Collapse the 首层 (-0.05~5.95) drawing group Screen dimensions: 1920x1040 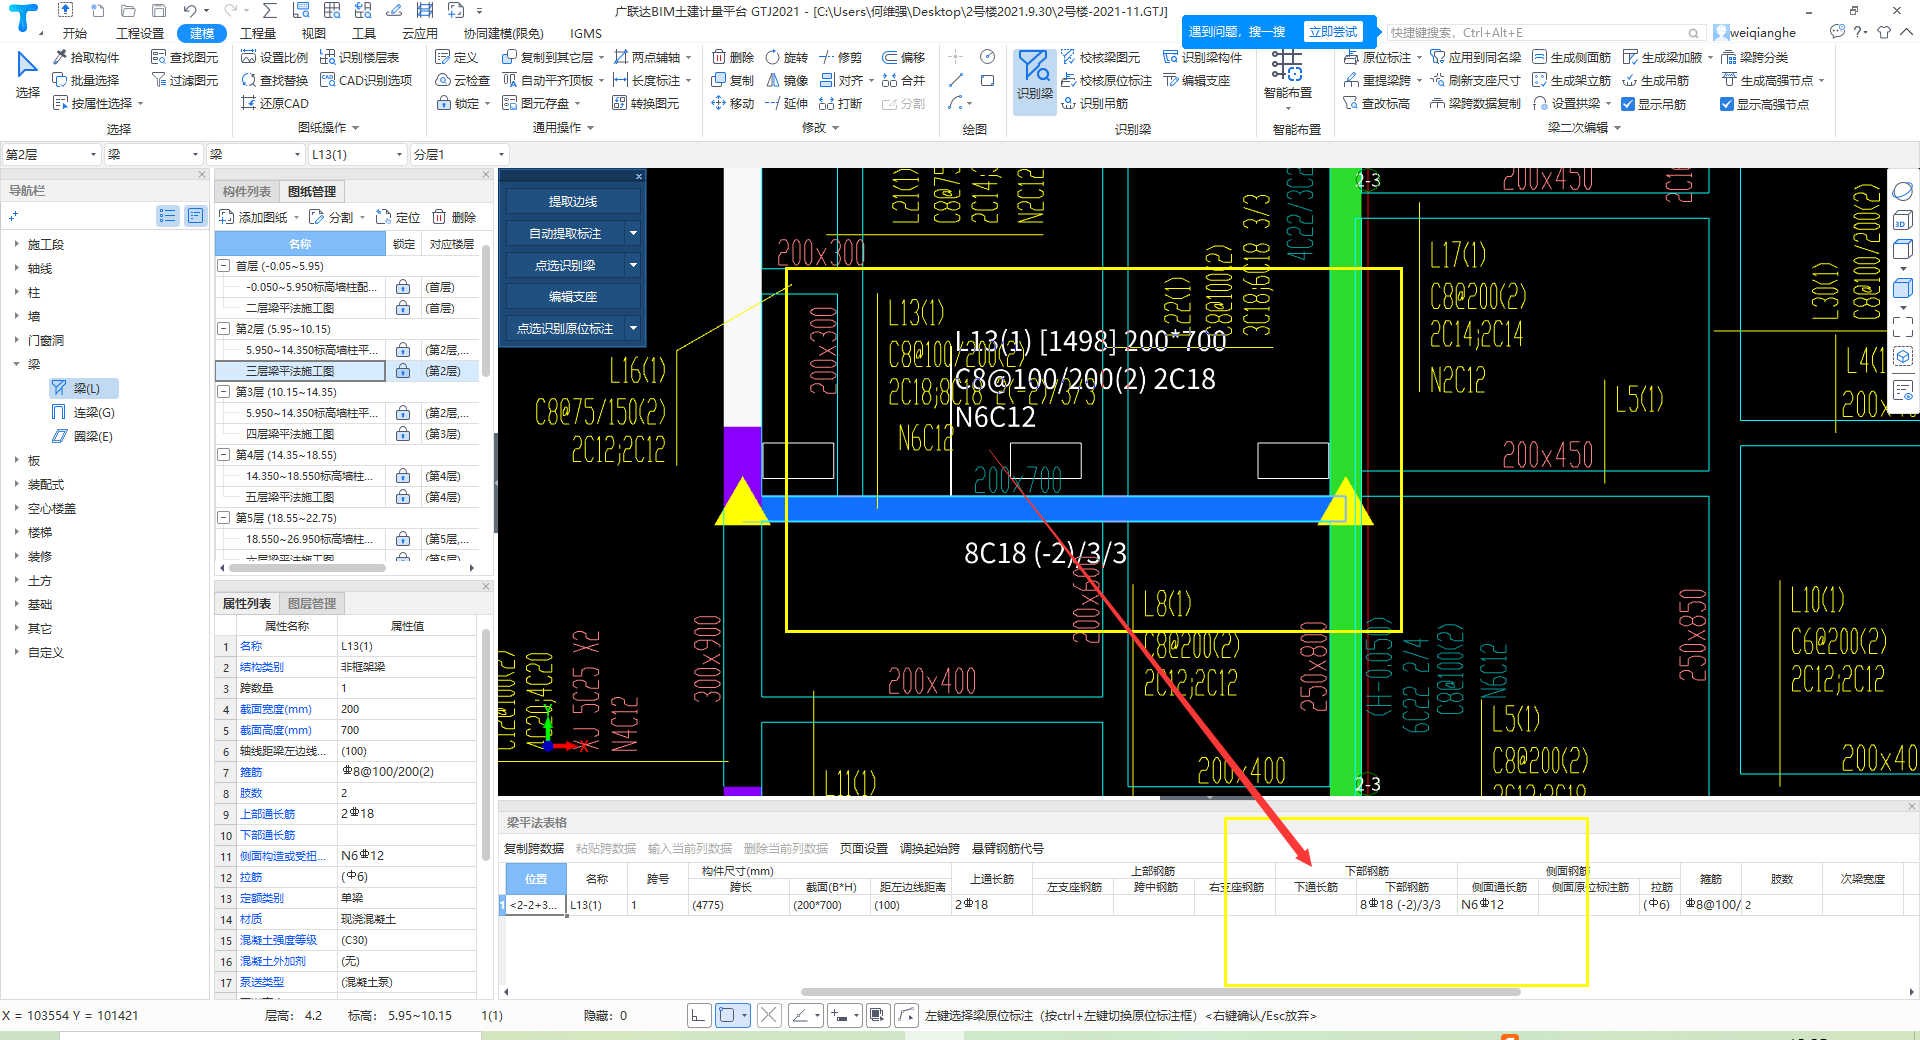(224, 266)
